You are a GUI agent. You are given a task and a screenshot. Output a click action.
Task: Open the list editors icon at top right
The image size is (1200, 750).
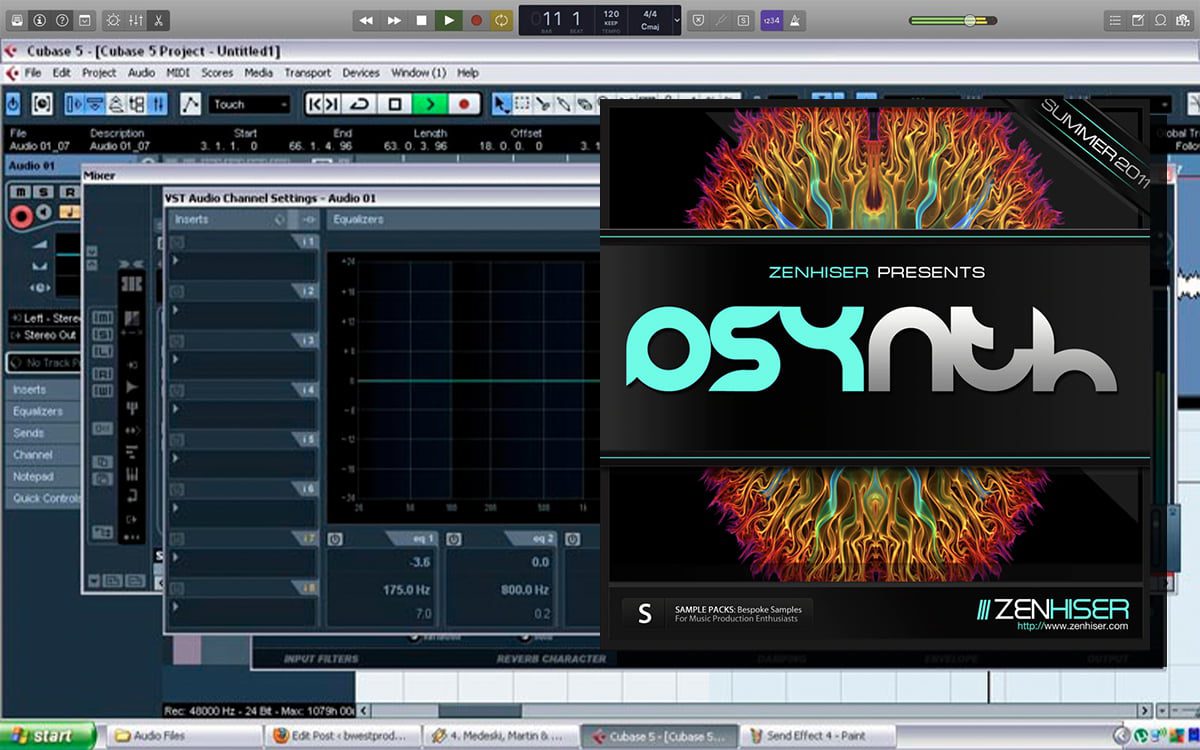point(1116,20)
